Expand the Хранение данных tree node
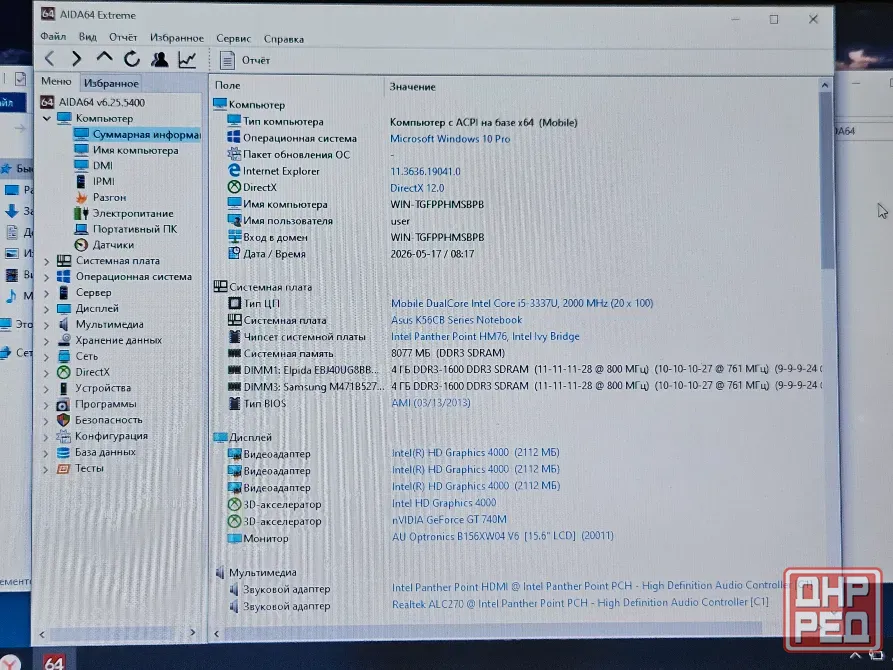Viewport: 893px width, 670px height. [47, 341]
